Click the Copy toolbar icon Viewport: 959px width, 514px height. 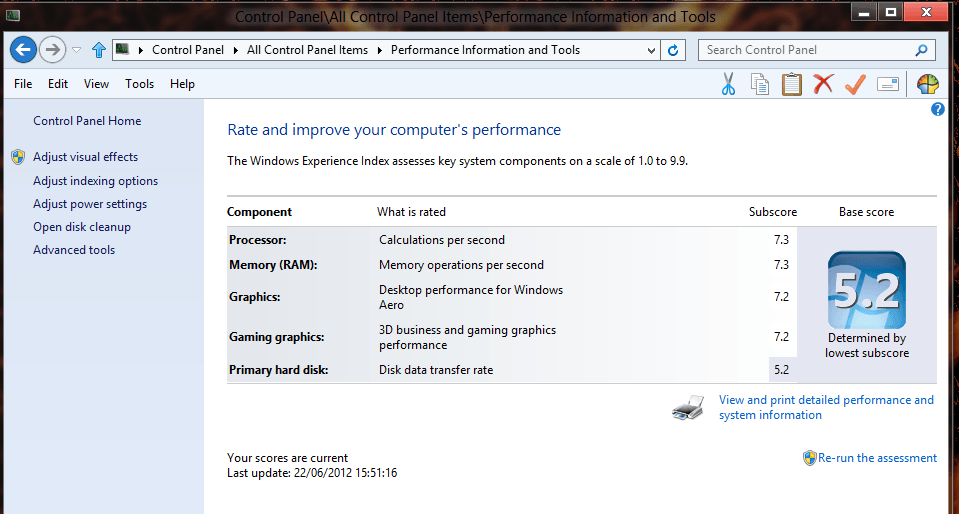point(760,84)
